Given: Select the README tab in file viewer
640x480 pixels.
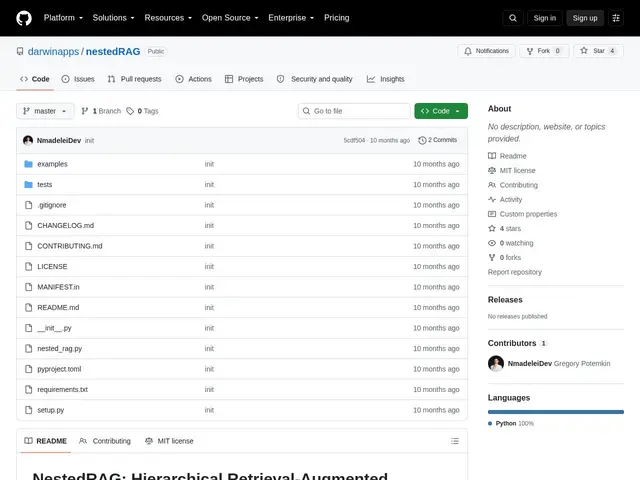Looking at the screenshot, I should [45, 441].
